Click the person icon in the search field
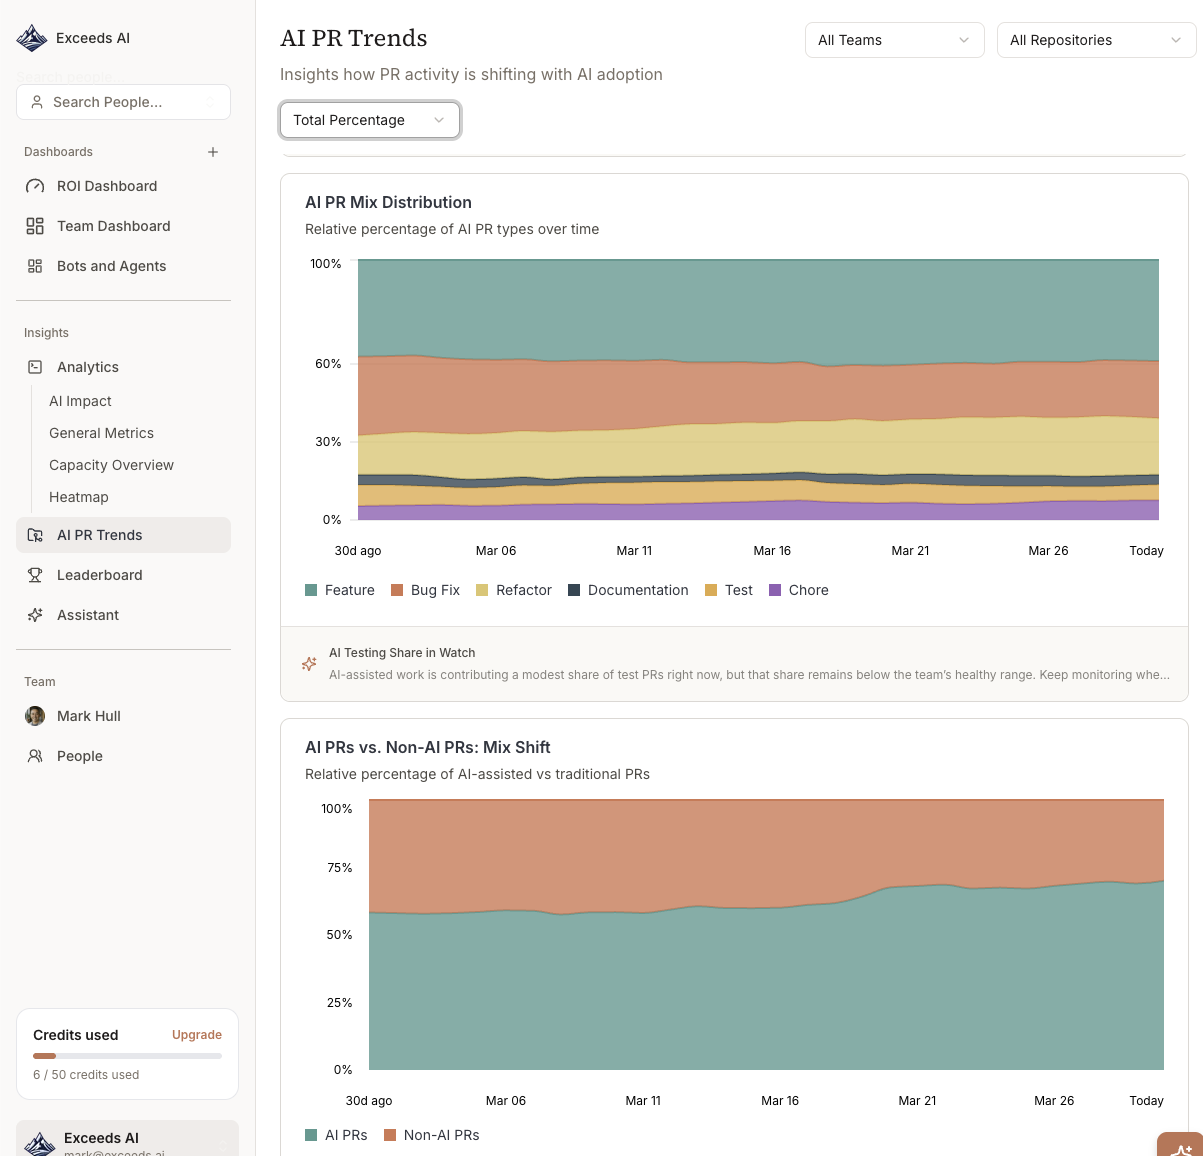The image size is (1203, 1156). click(37, 102)
